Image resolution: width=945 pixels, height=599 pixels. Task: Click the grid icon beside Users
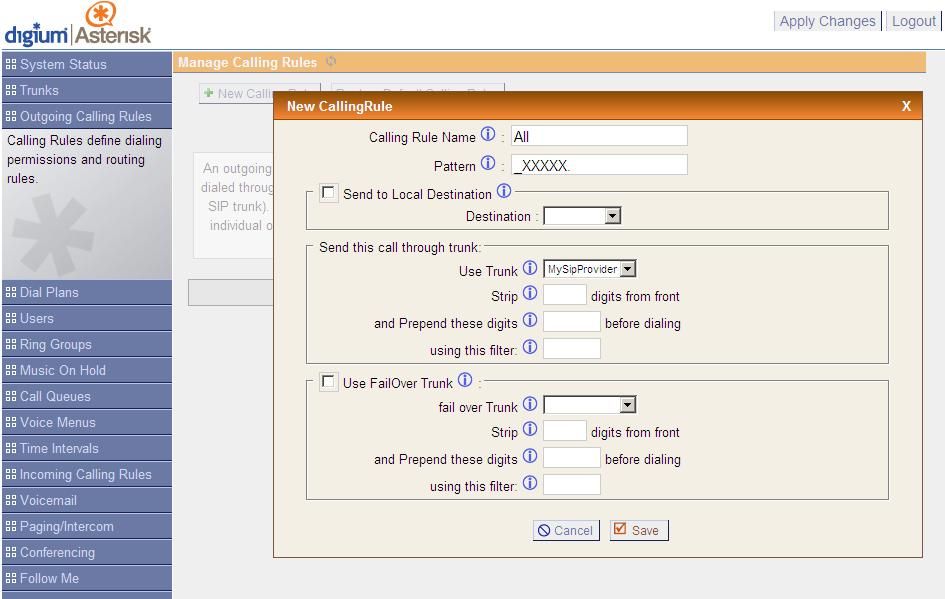point(11,318)
